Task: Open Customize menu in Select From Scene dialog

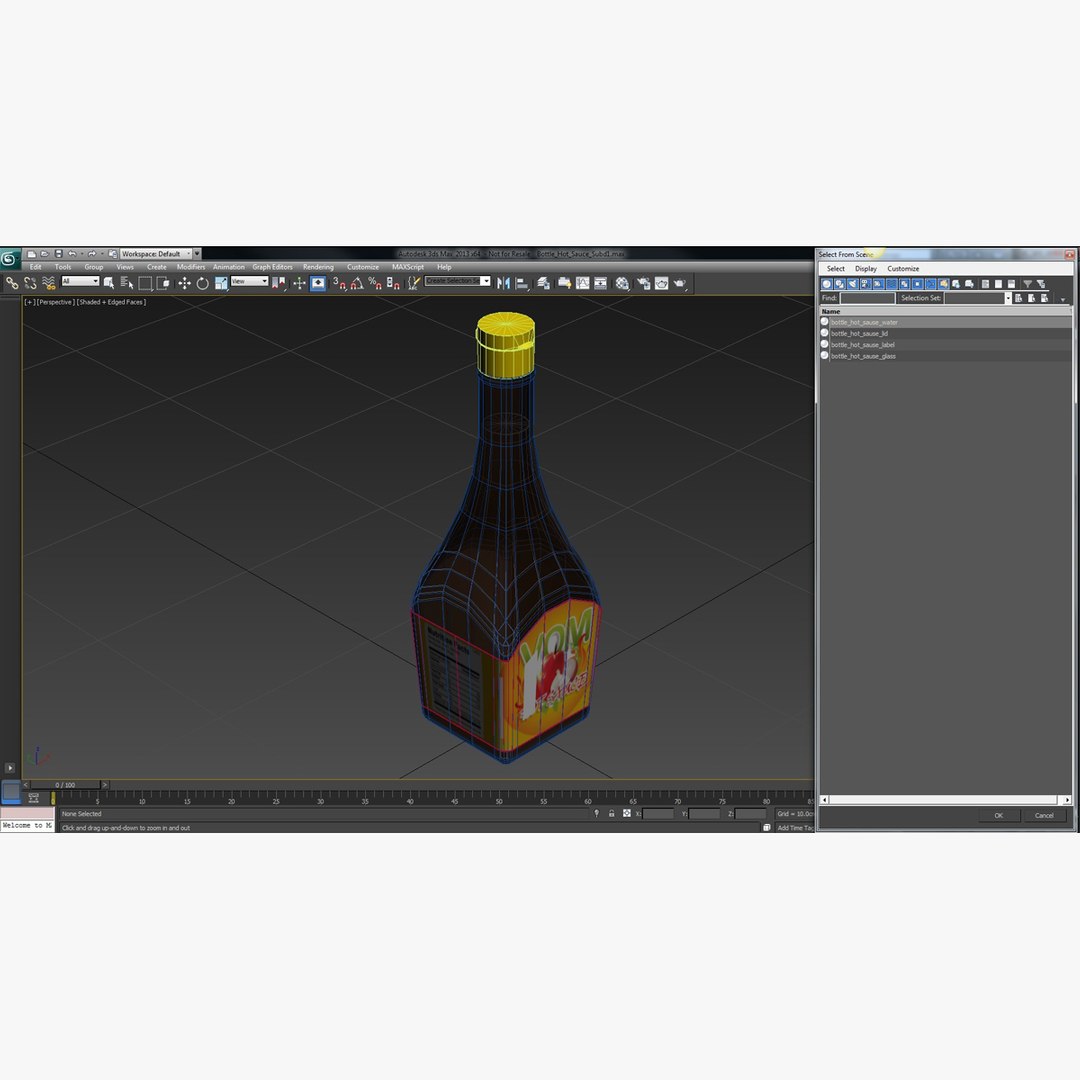Action: [903, 269]
